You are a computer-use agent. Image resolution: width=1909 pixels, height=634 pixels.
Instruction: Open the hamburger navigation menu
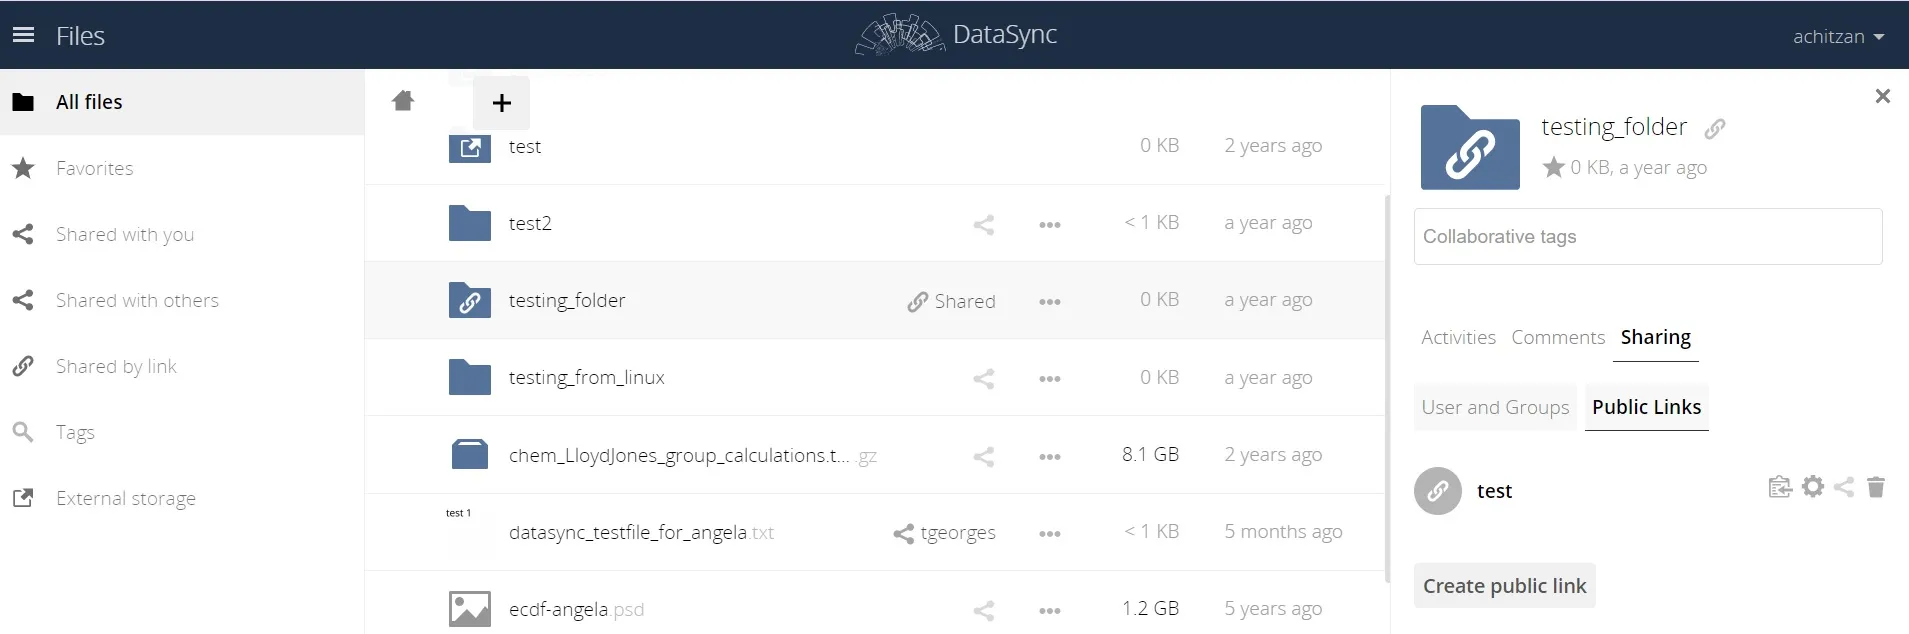tap(23, 35)
